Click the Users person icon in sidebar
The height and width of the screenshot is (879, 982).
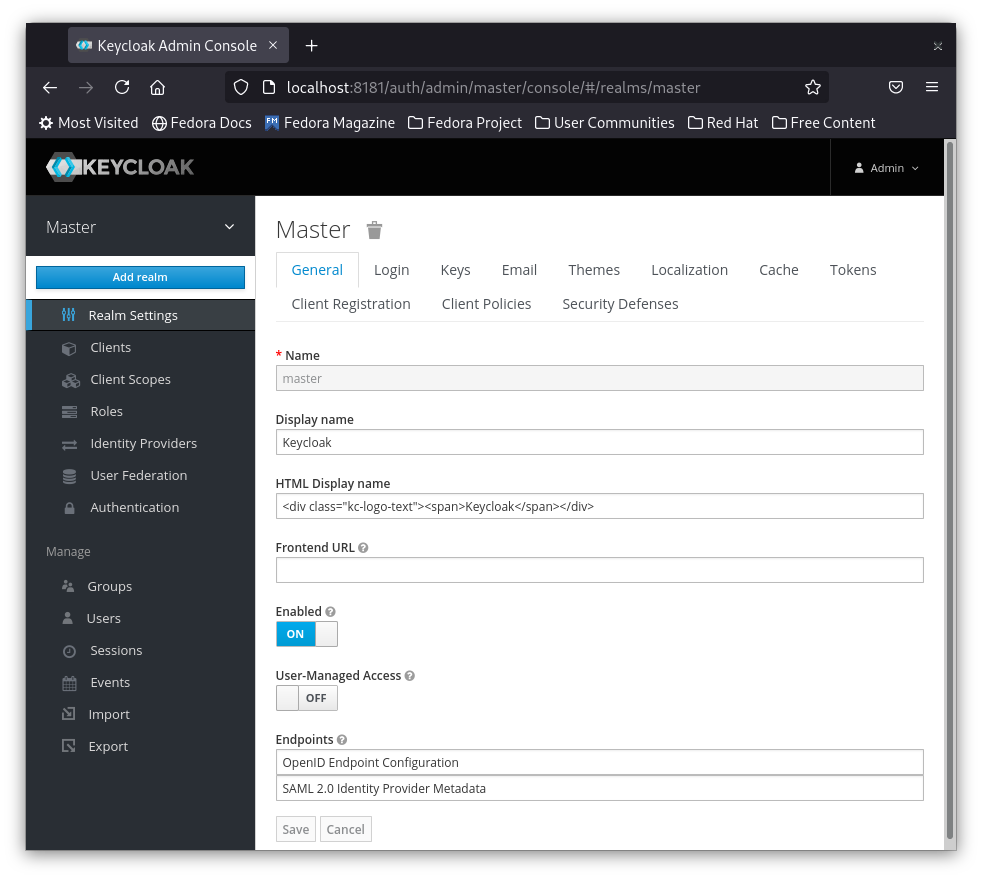[67, 618]
